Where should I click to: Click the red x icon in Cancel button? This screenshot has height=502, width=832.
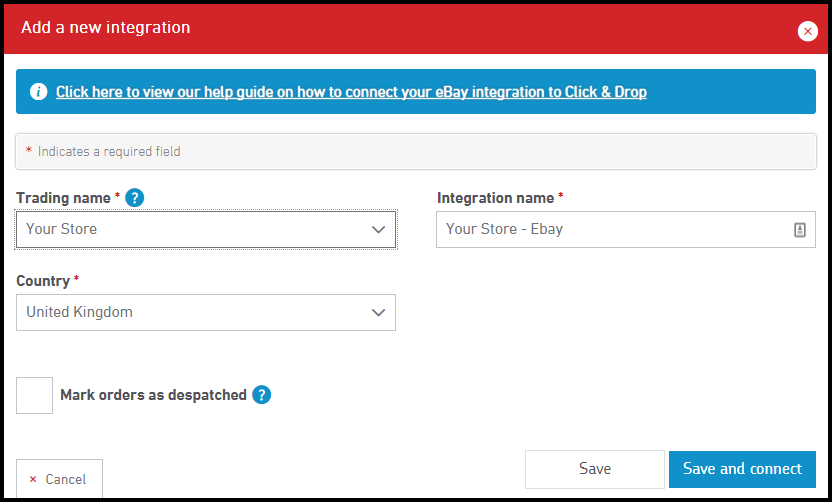(33, 480)
